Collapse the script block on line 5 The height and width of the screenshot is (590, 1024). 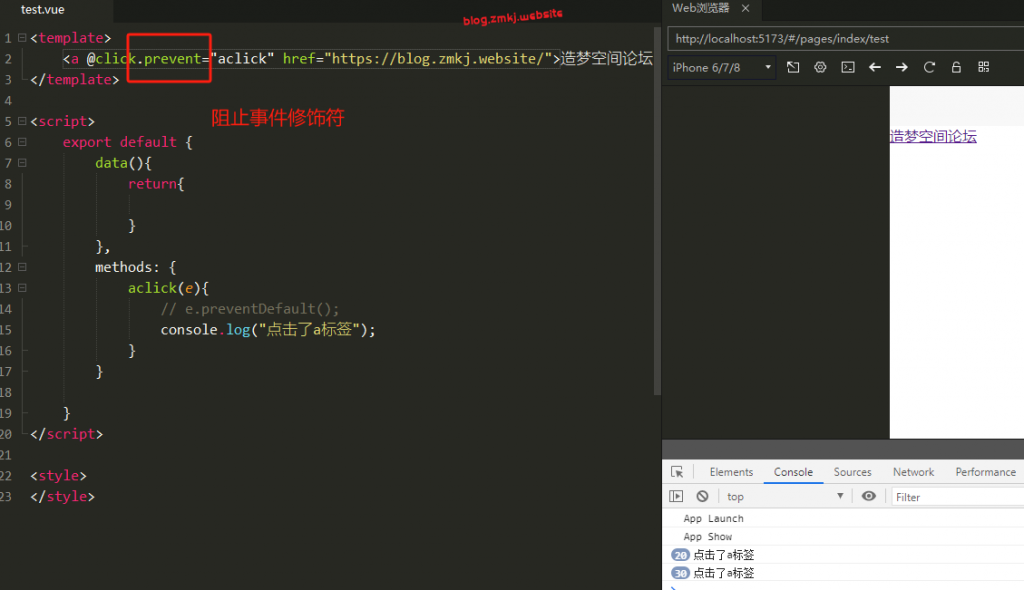(22, 122)
